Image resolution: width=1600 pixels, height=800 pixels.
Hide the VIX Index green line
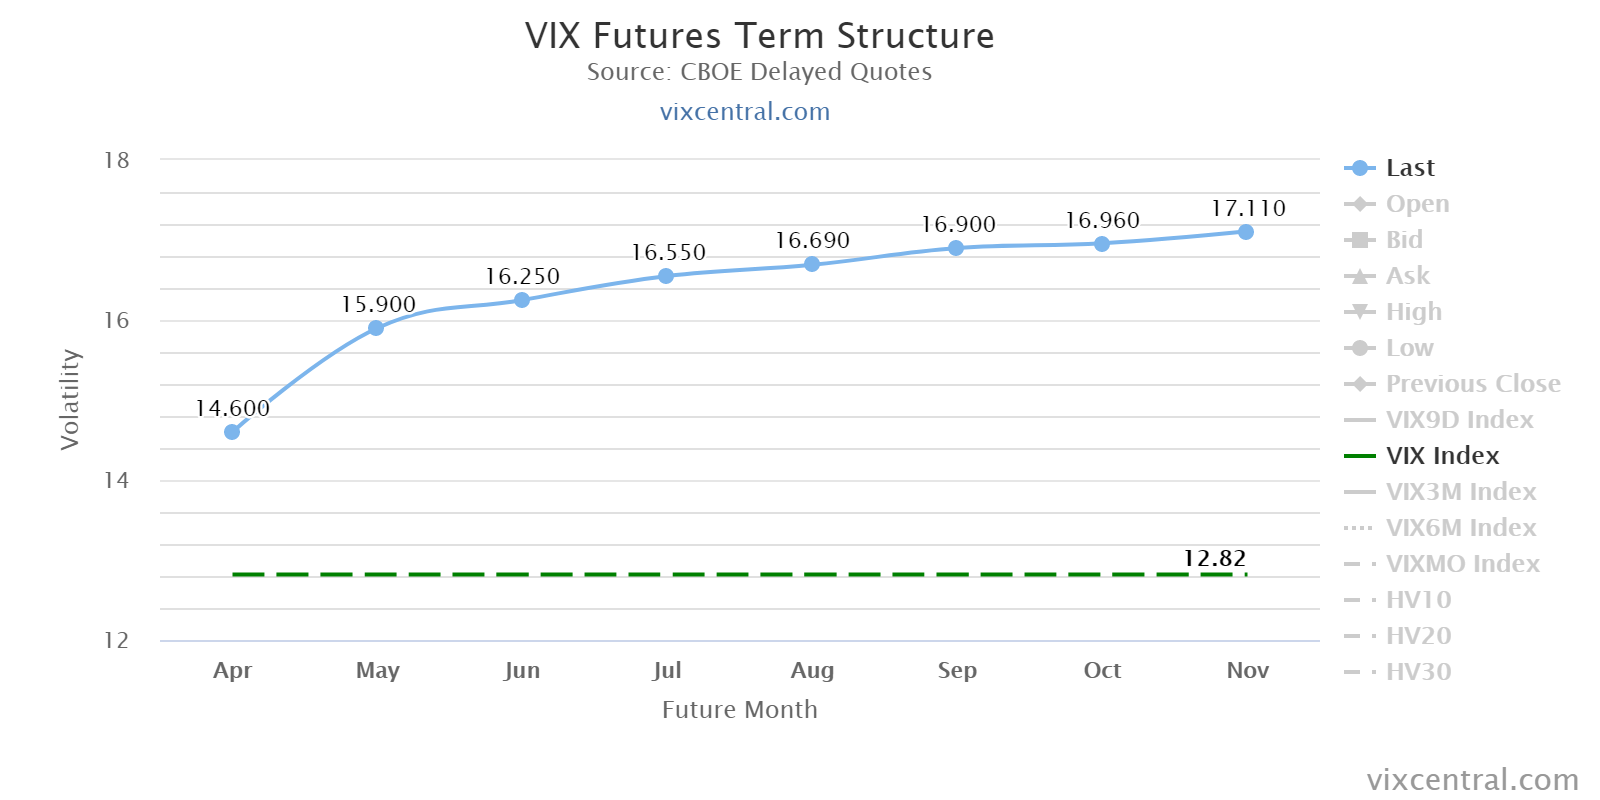(x=1442, y=456)
